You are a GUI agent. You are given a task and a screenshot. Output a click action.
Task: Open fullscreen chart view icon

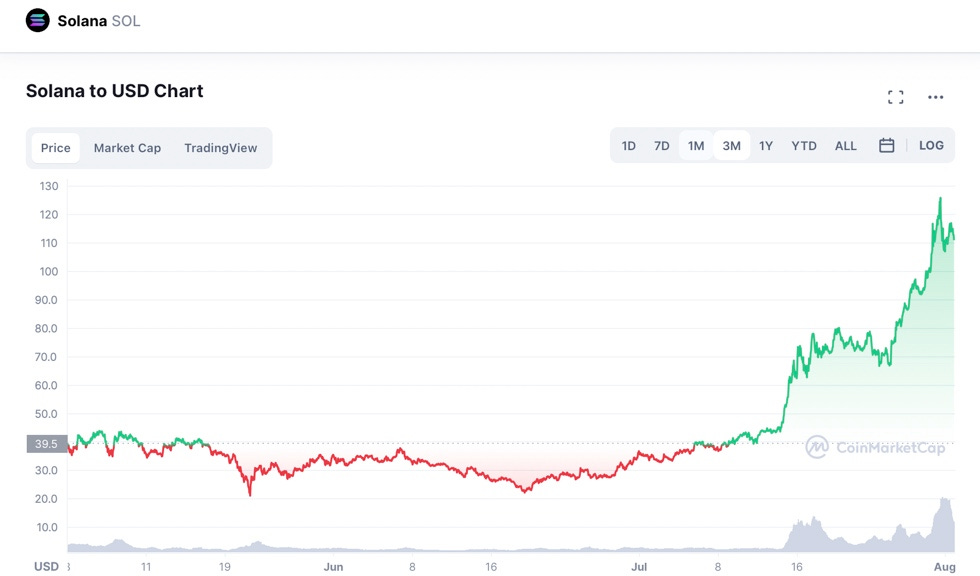[896, 97]
